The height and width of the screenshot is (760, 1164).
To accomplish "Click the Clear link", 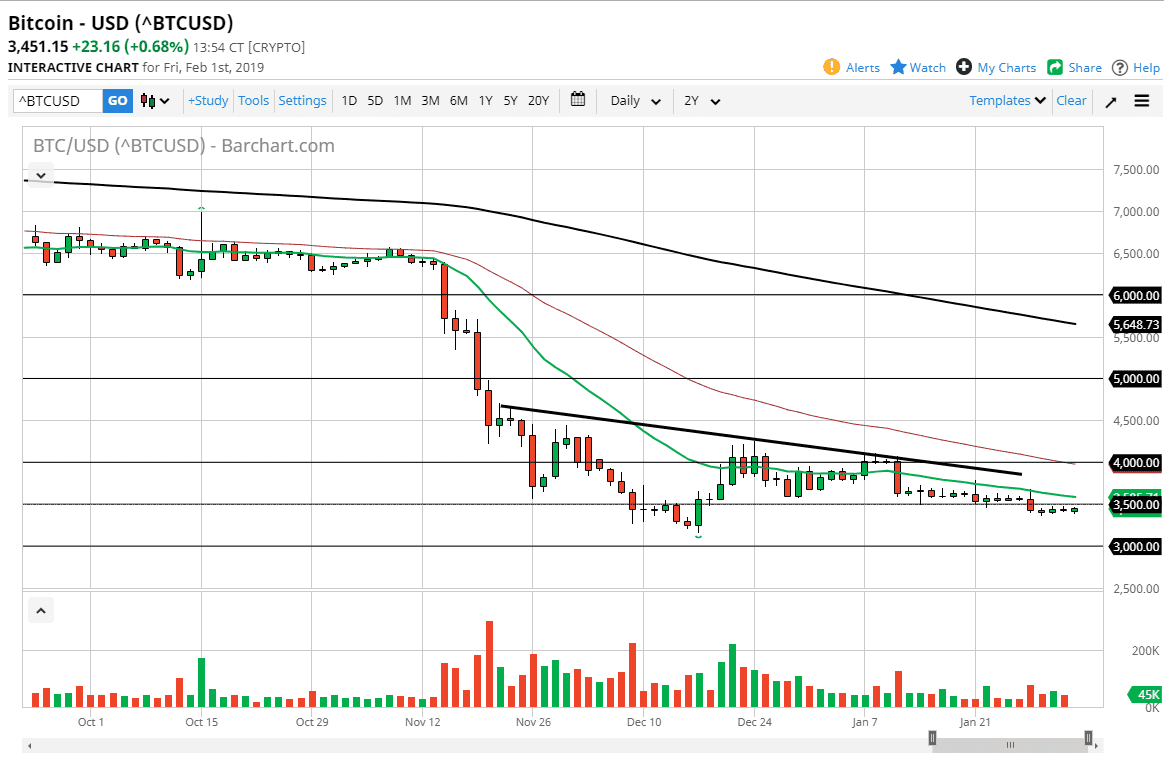I will pos(1071,100).
